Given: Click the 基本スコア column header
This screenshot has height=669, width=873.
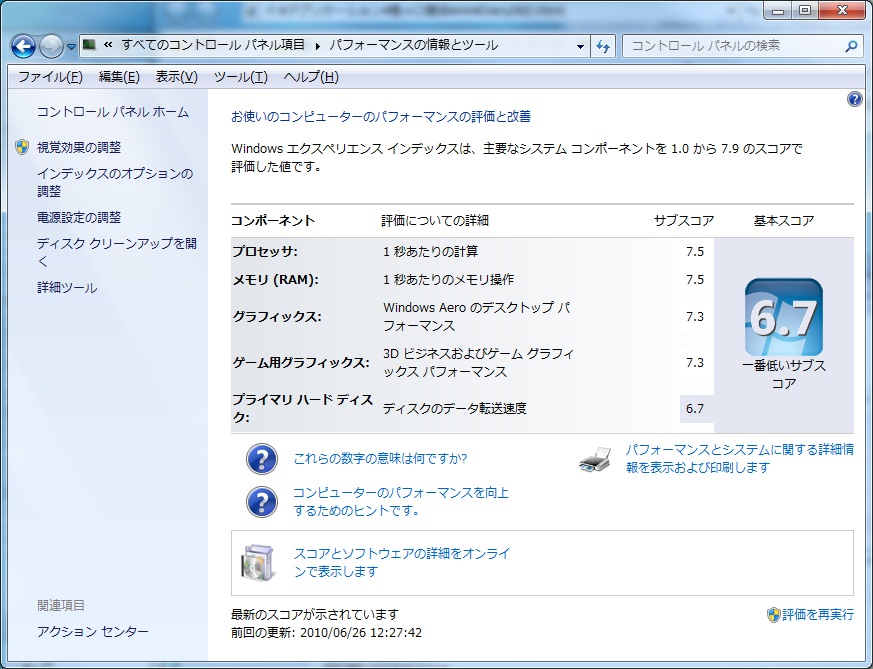Looking at the screenshot, I should click(x=784, y=221).
